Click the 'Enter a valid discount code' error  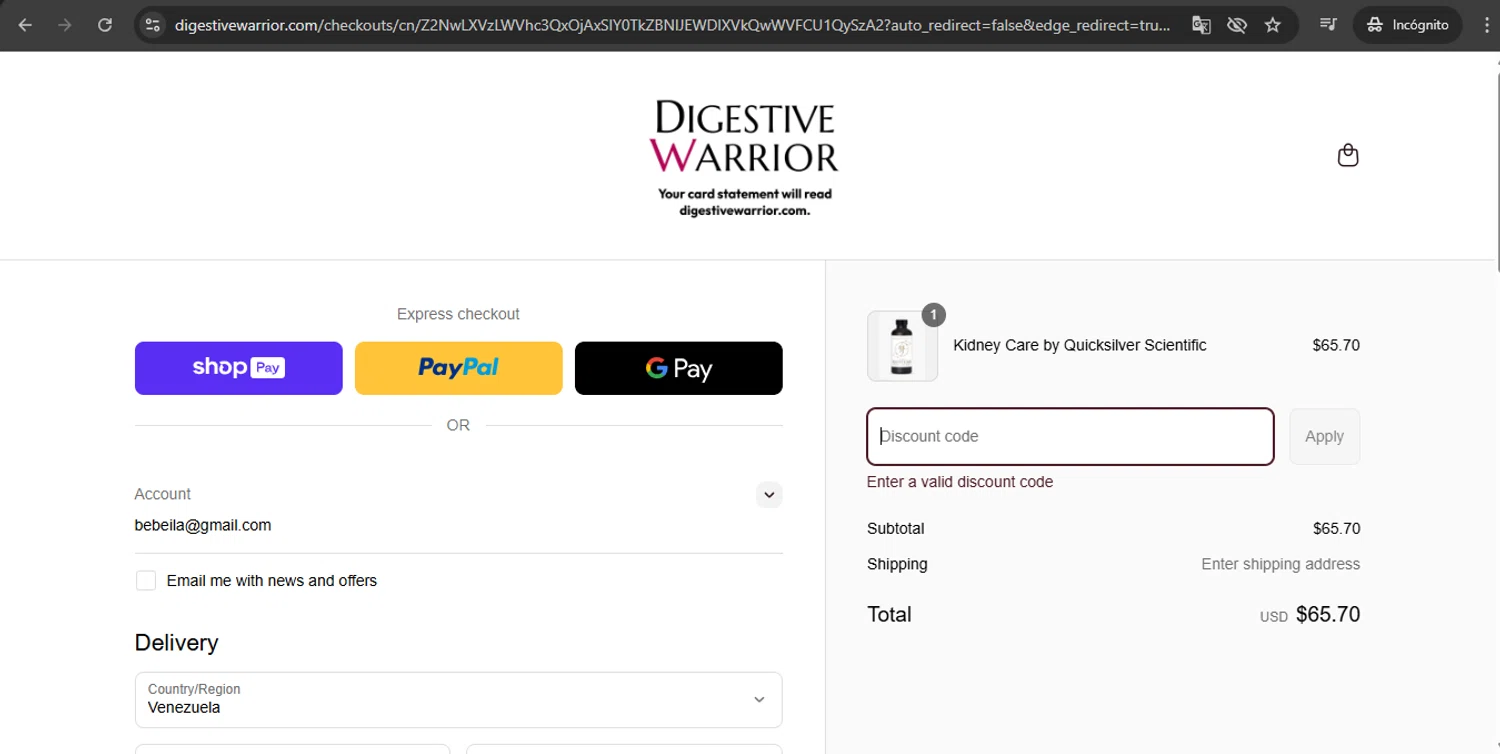click(960, 482)
